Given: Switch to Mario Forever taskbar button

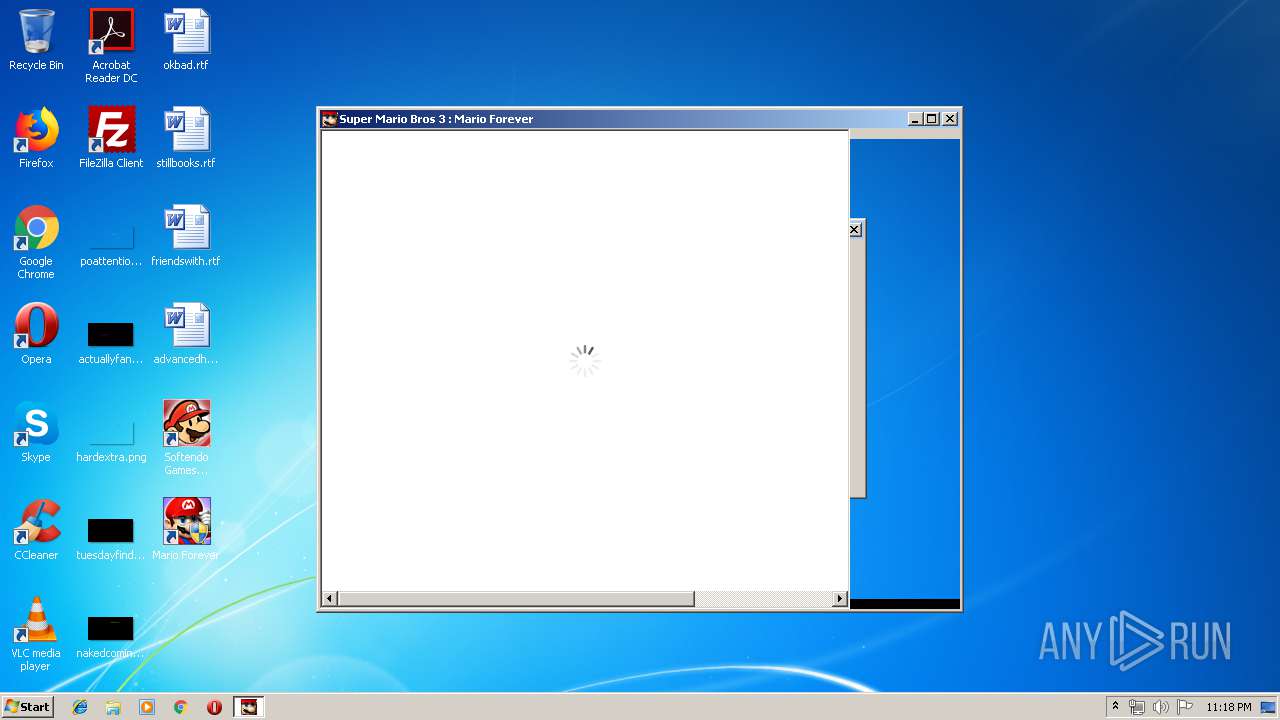Looking at the screenshot, I should 249,707.
